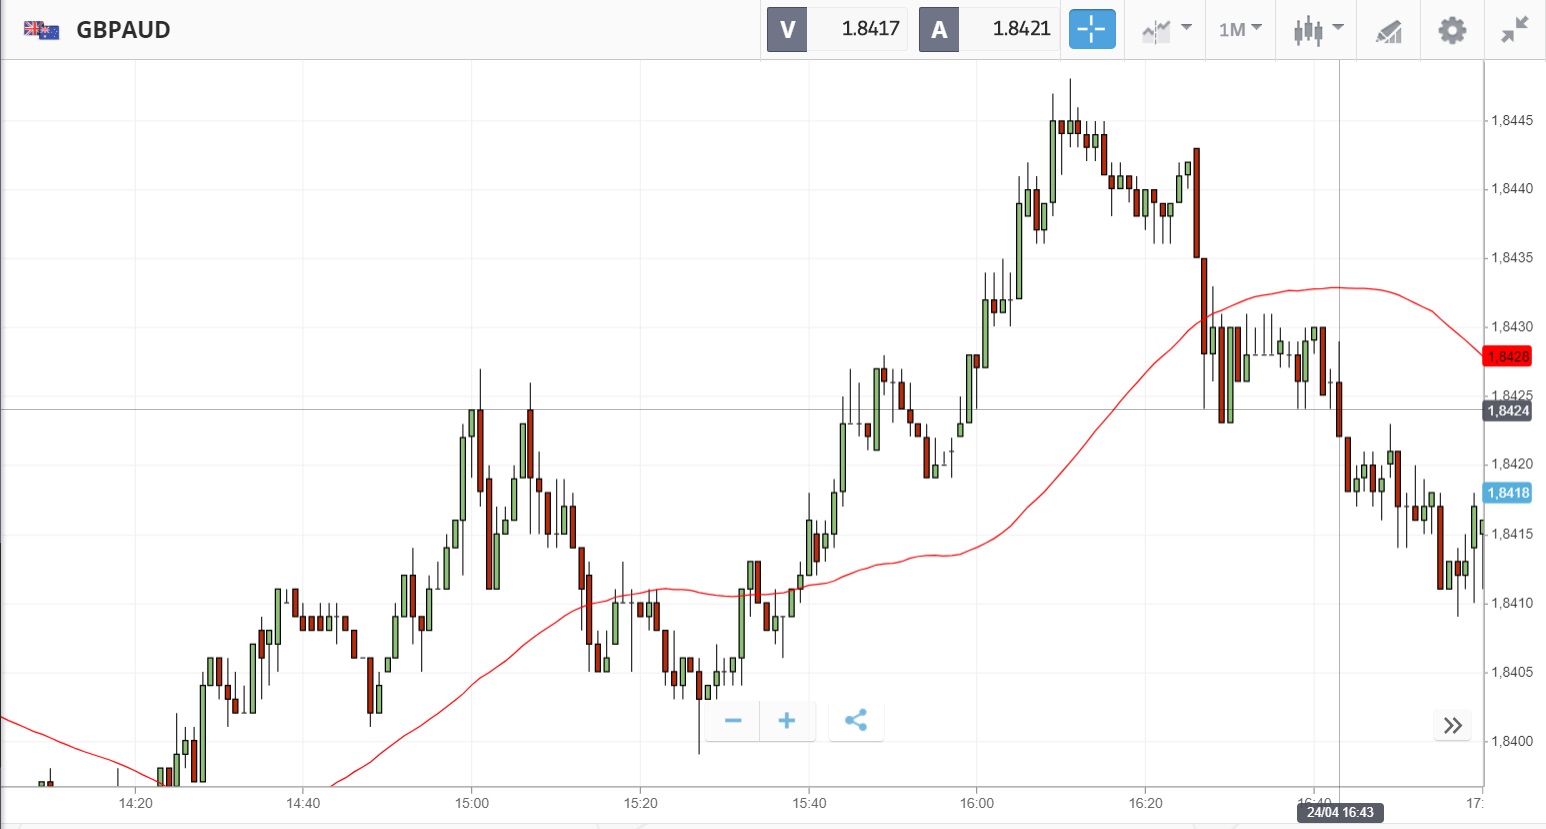
Task: Click the GBPAUD flag icon
Action: [41, 30]
